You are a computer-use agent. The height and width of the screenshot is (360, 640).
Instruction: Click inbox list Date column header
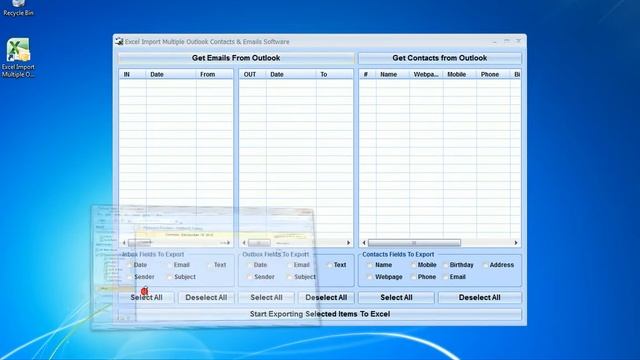point(171,74)
